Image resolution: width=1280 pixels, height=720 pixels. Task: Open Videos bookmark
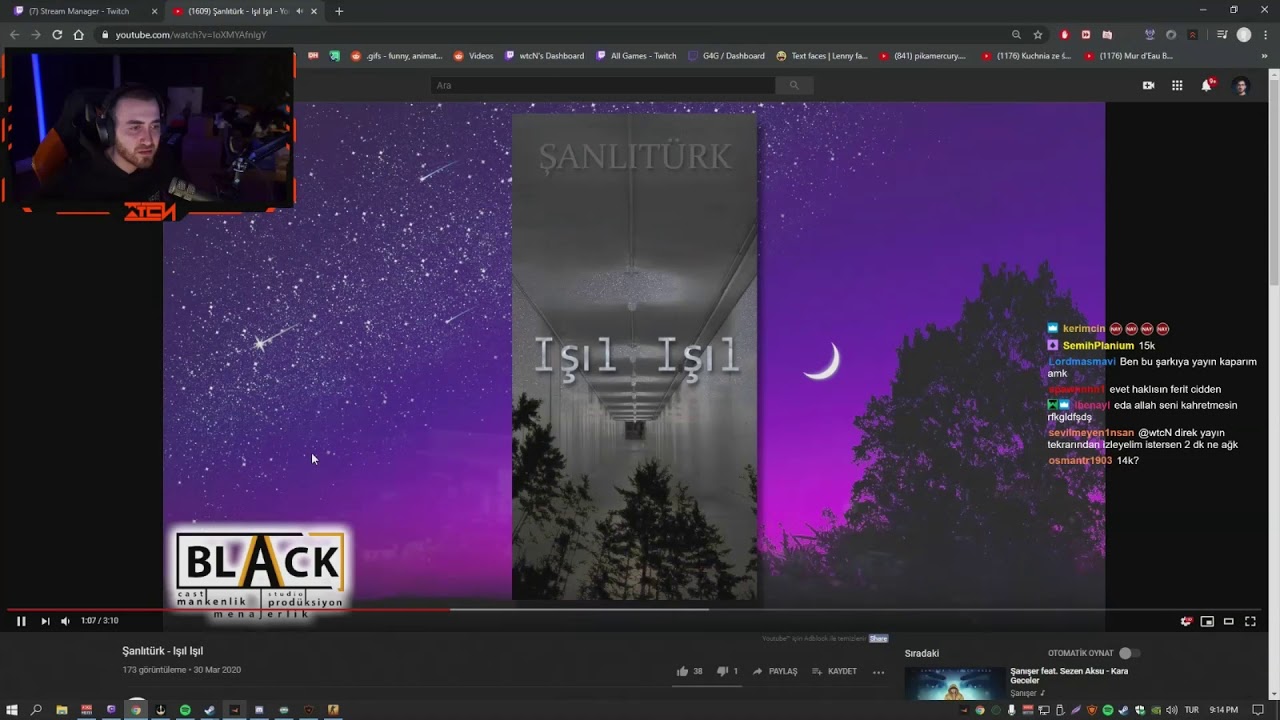click(474, 56)
